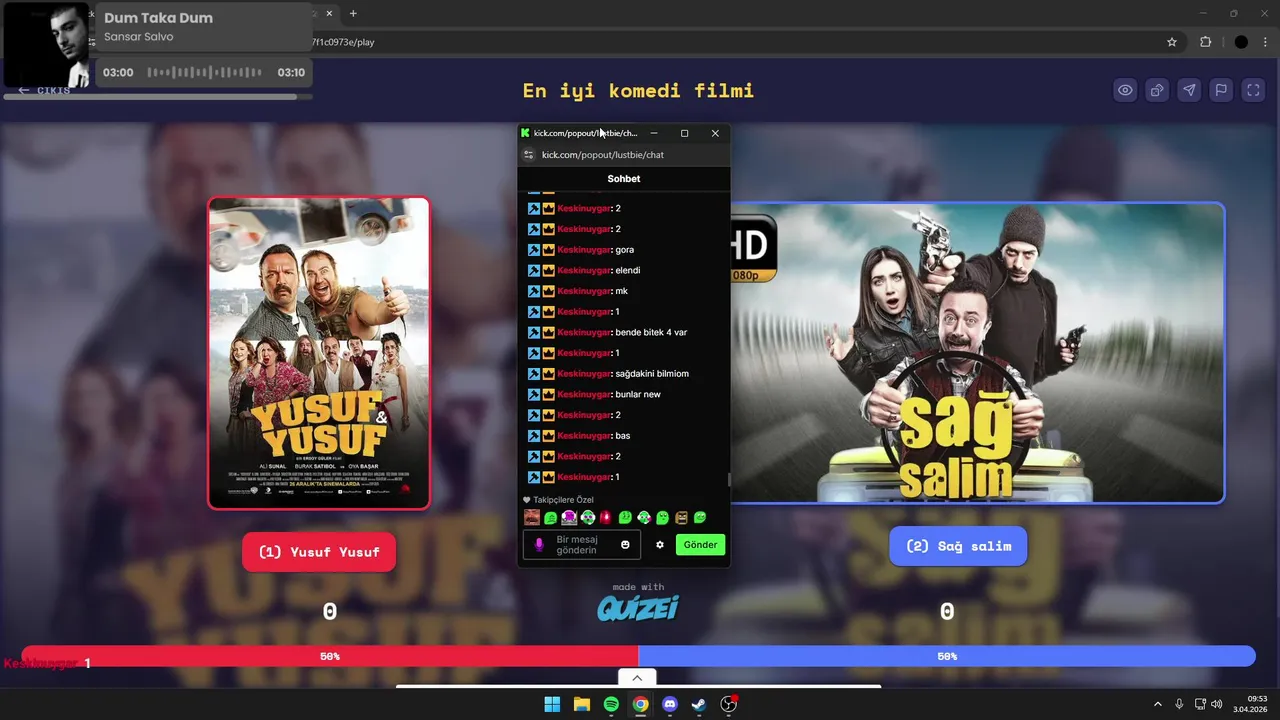Viewport: 1280px width, 720px height.
Task: Open volume control in system tray
Action: (x=1217, y=704)
